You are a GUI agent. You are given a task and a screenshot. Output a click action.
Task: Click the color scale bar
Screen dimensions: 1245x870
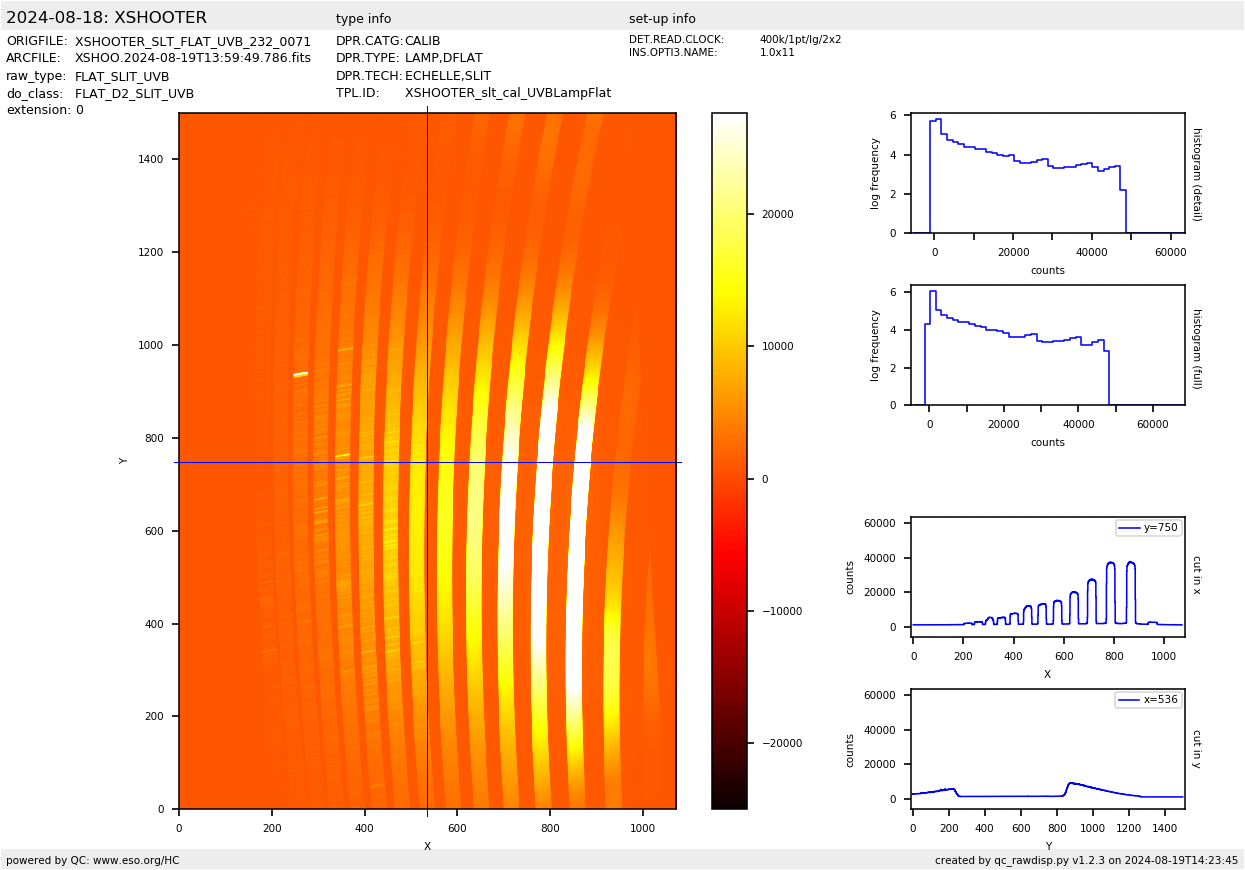coord(729,460)
